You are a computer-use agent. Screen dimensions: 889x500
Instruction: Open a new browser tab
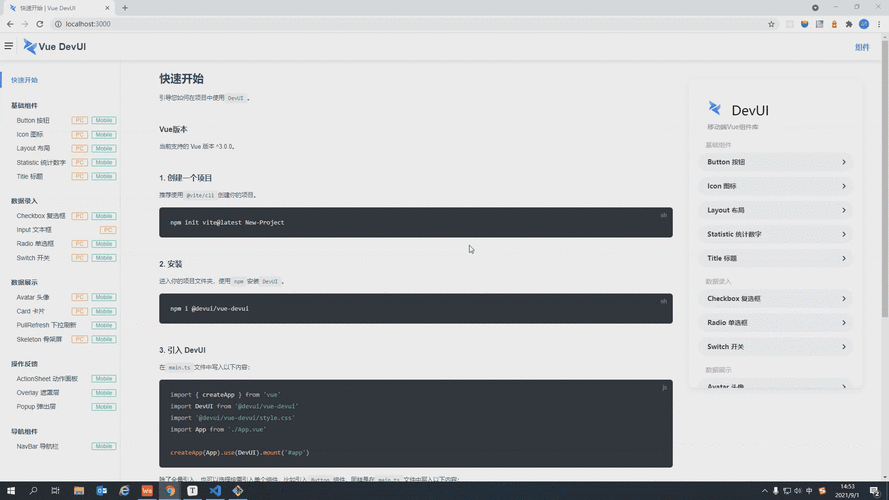[125, 8]
